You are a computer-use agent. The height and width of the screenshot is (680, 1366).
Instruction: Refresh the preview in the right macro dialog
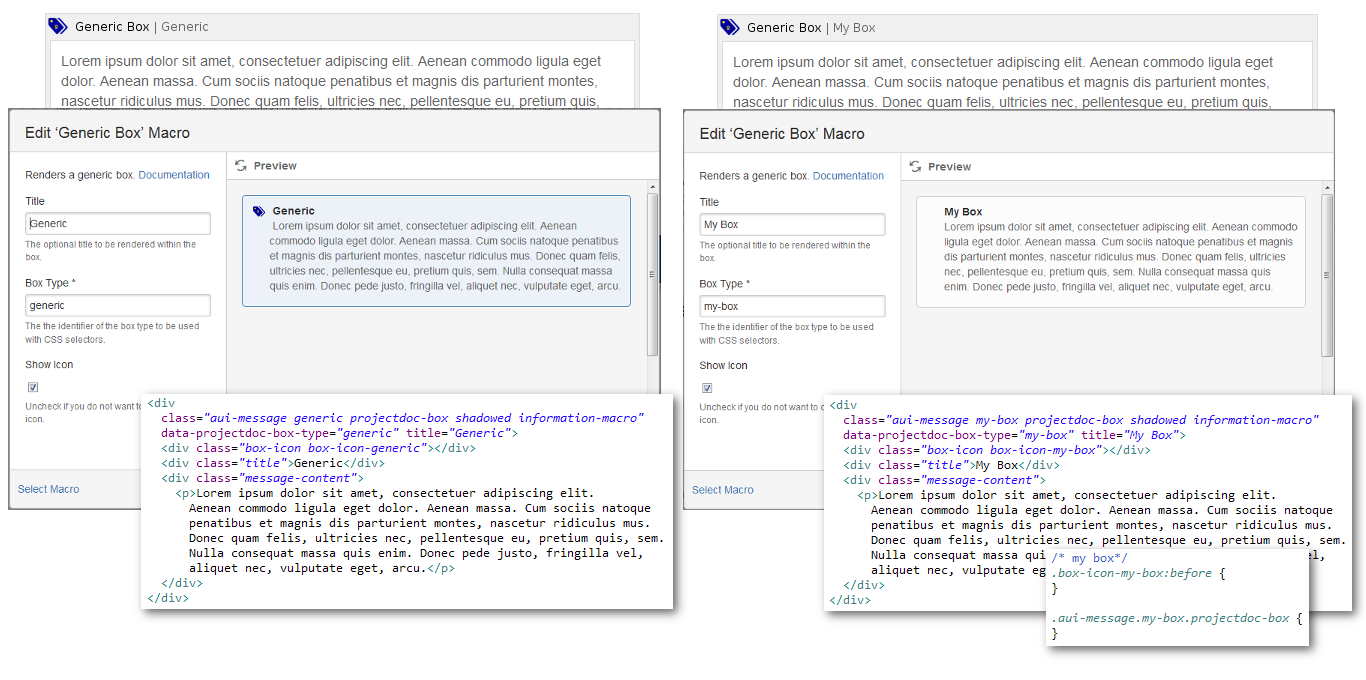click(x=915, y=167)
